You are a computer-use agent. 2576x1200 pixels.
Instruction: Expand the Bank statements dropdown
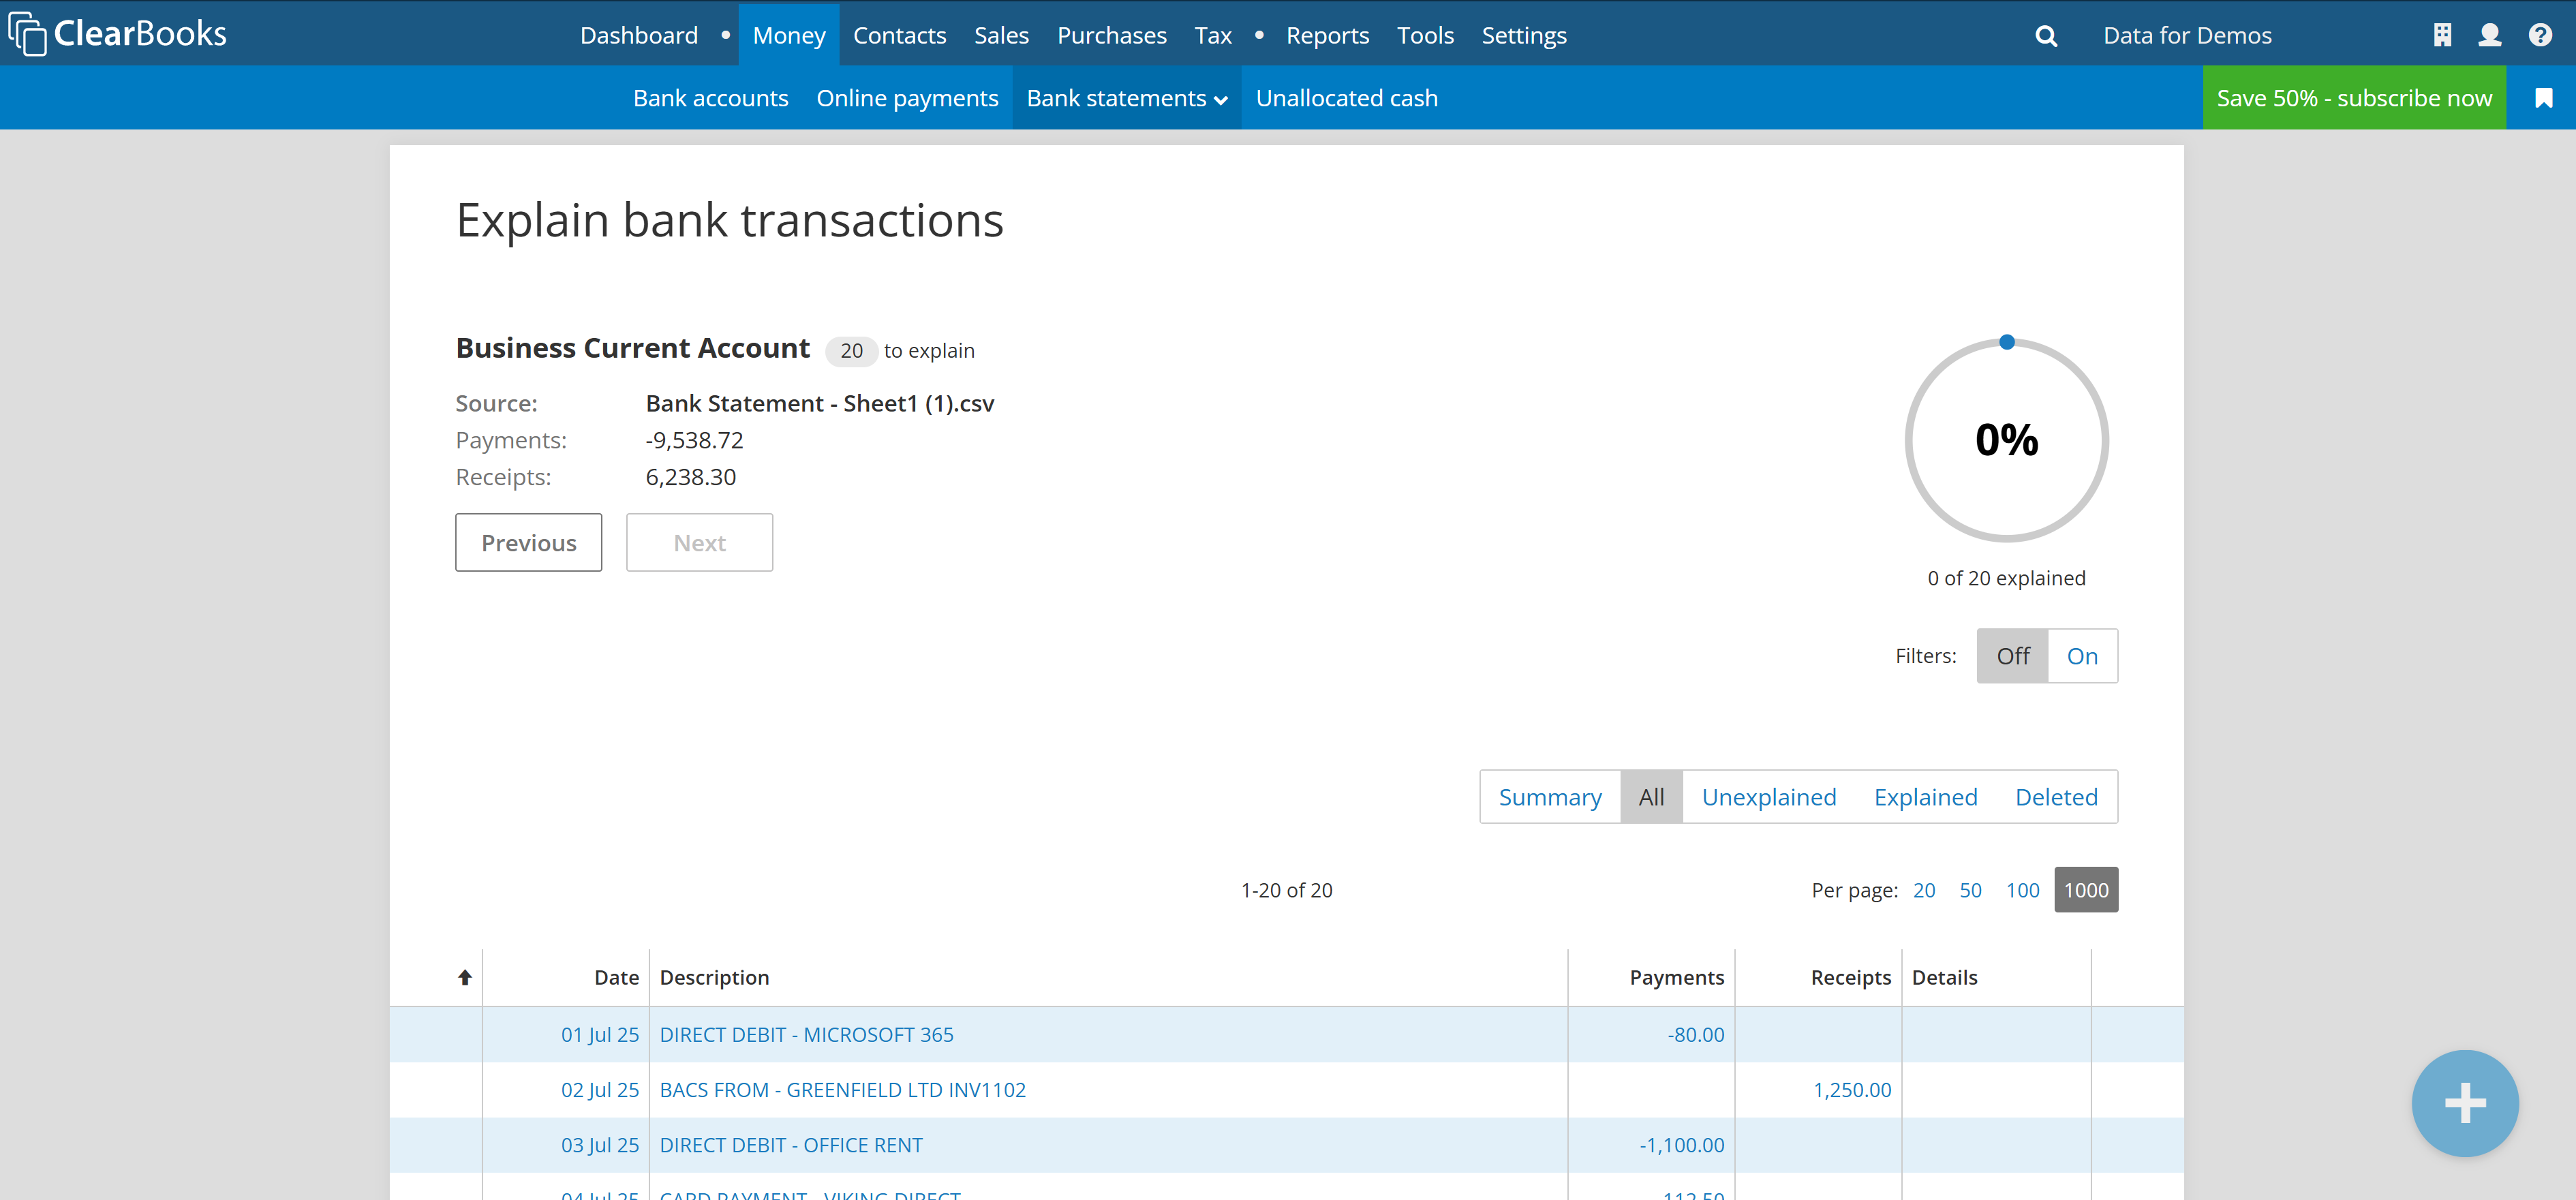(x=1126, y=98)
